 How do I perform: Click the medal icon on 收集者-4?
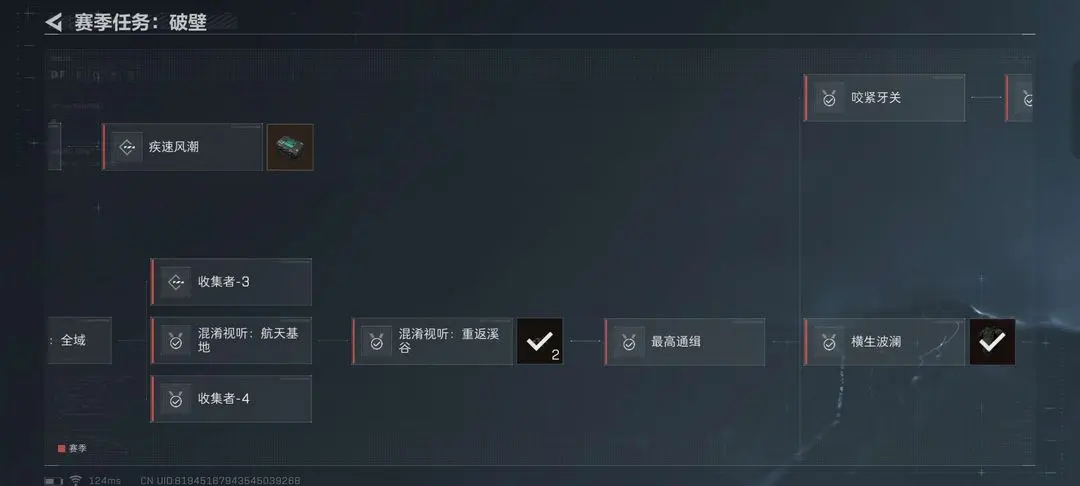click(176, 399)
